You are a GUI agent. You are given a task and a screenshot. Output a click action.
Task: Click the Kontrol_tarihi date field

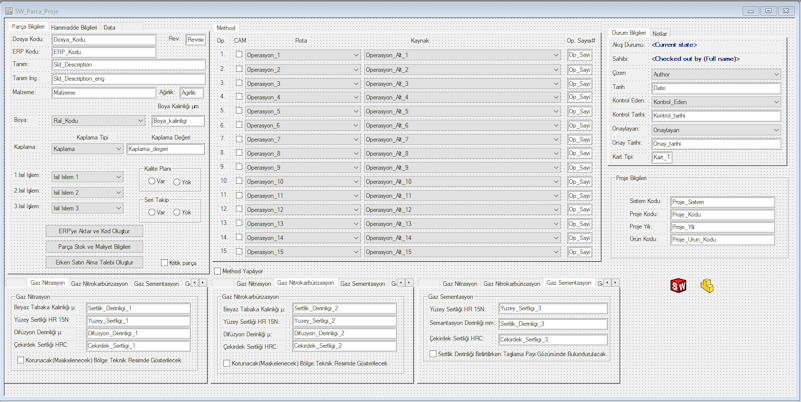pyautogui.click(x=716, y=116)
